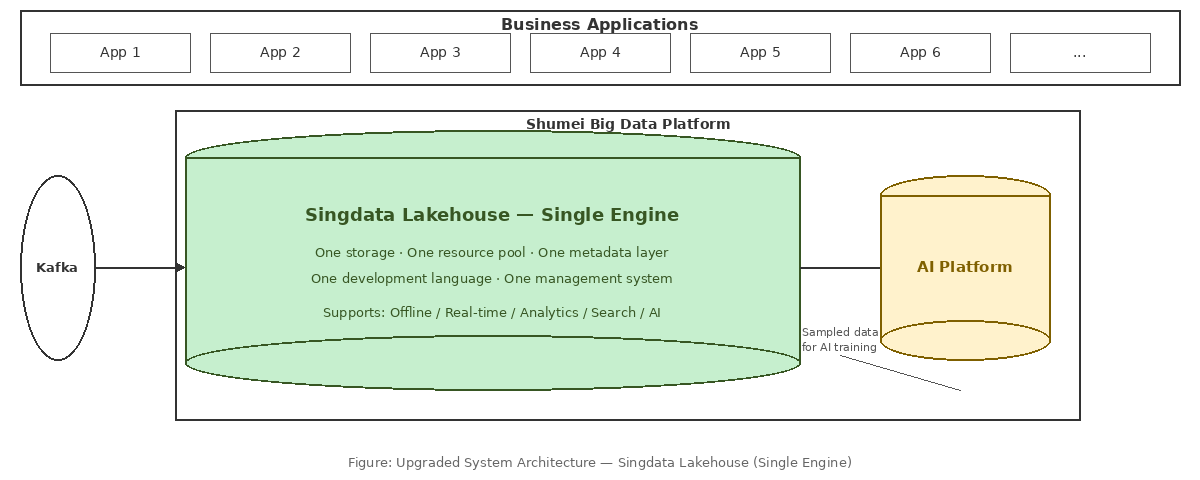Click the 'One development language' text line
This screenshot has width=1200, height=480.
coord(492,279)
